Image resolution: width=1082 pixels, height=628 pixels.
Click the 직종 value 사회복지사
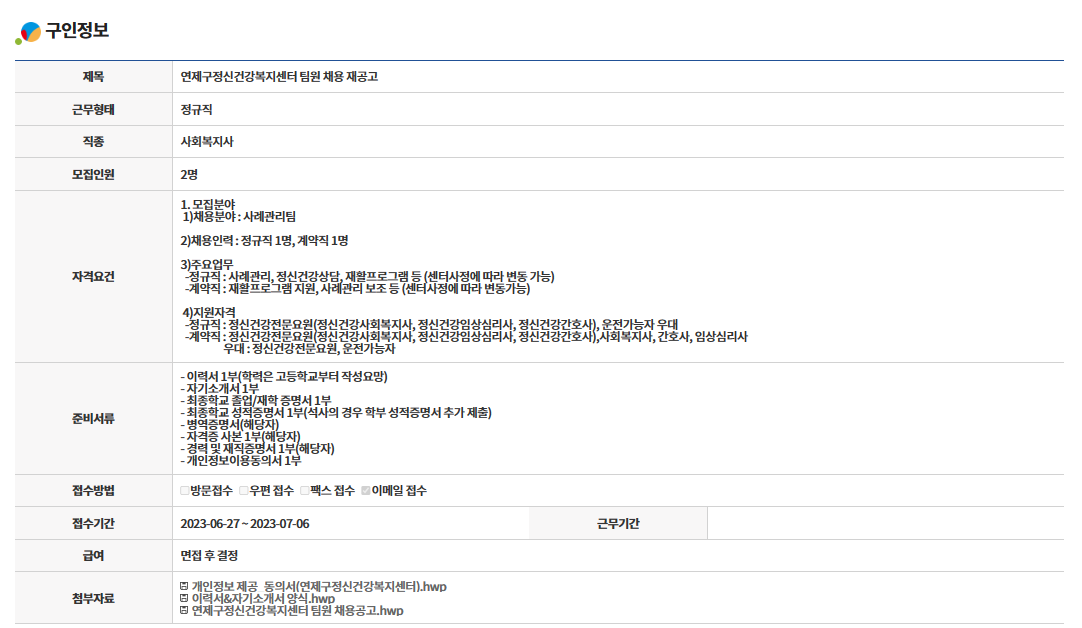coord(207,142)
